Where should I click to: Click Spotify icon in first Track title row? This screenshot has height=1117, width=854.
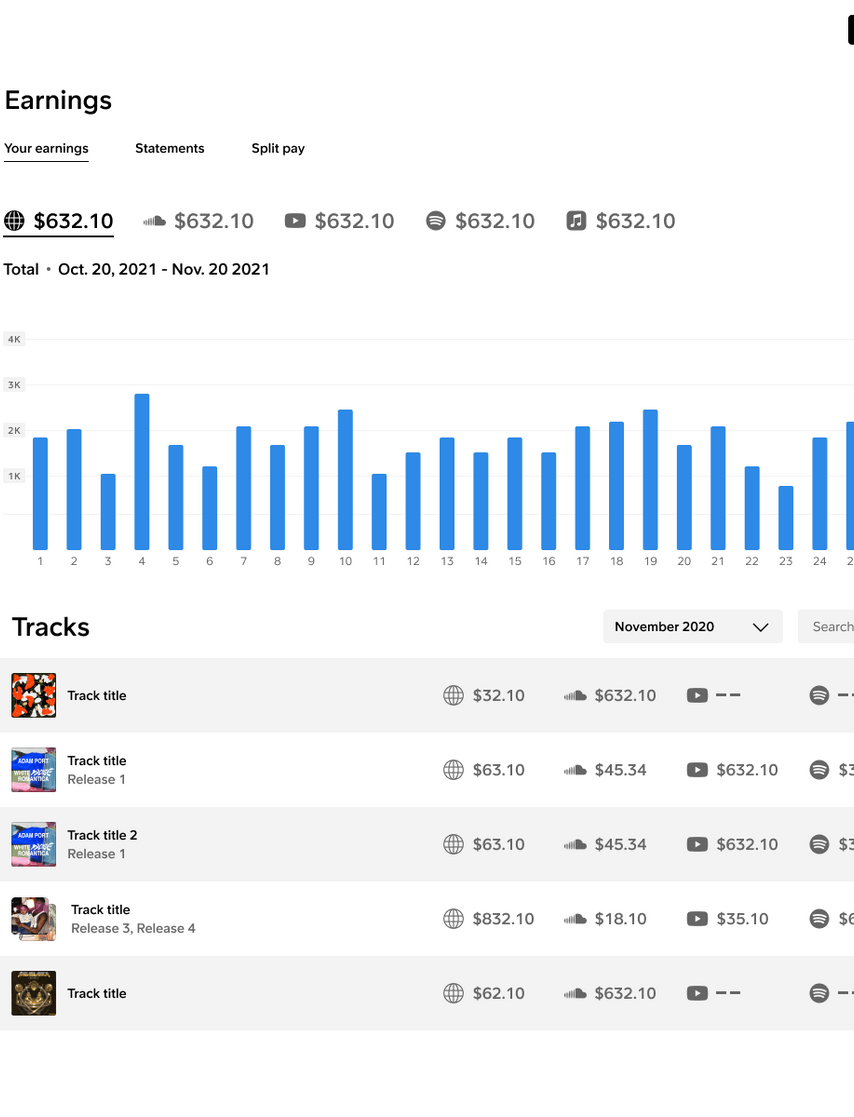click(820, 695)
